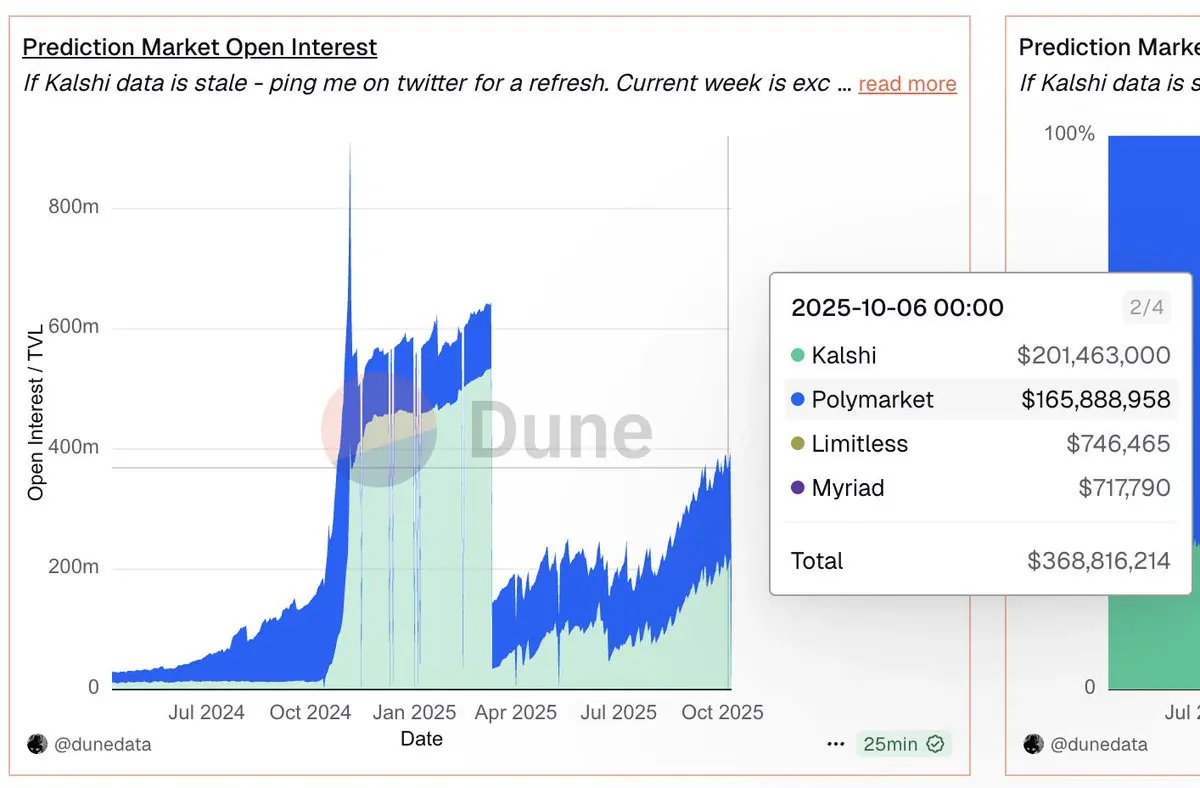
Task: Click the olive Limitless legend dot in tooltip
Action: pyautogui.click(x=797, y=444)
